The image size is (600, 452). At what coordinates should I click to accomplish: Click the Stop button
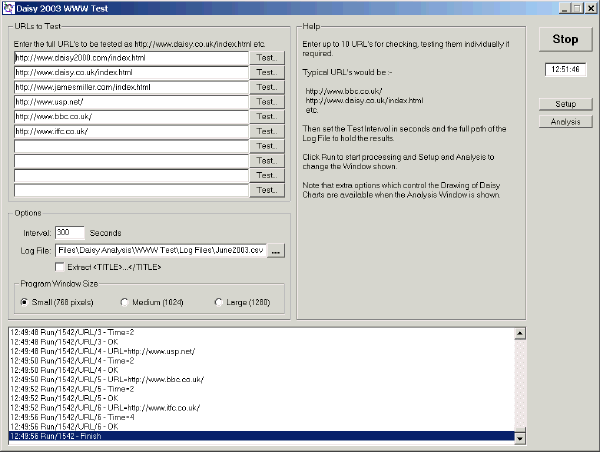point(565,39)
